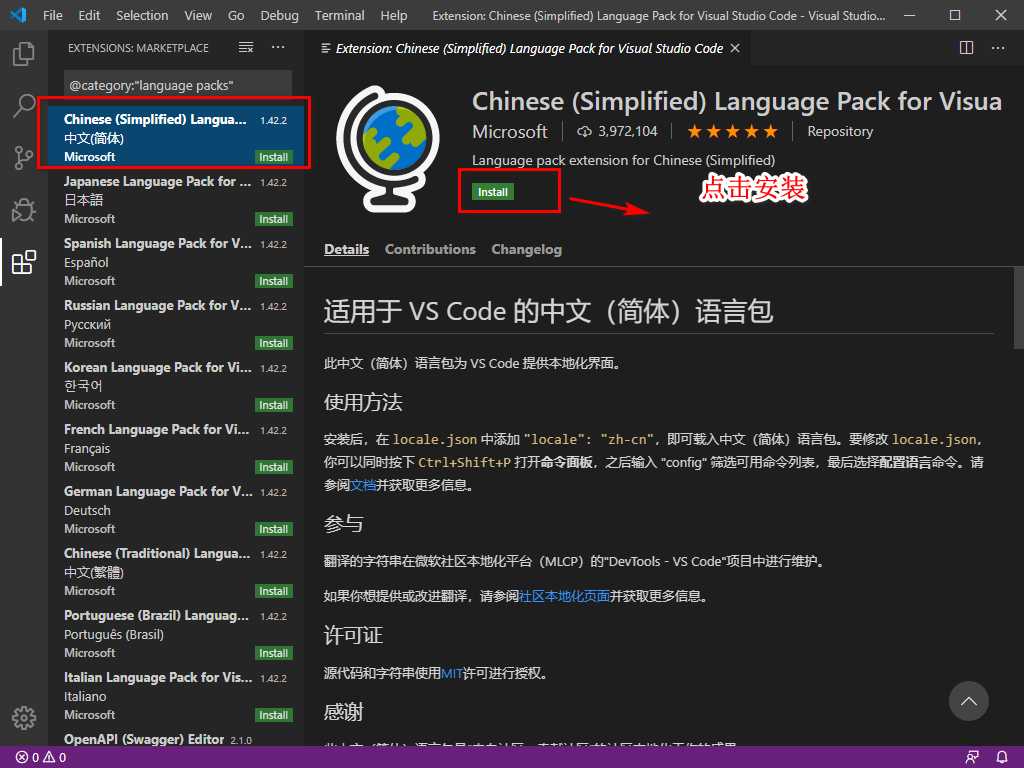Install the Russian Language Pack
This screenshot has height=768, width=1024.
tap(273, 344)
